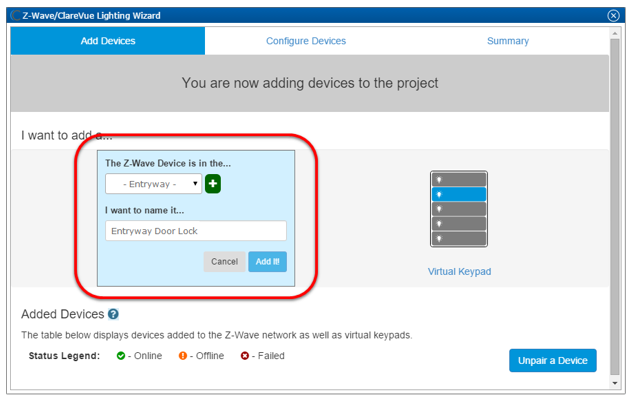Switch to the Configure Devices tab
631x400 pixels.
coord(306,41)
